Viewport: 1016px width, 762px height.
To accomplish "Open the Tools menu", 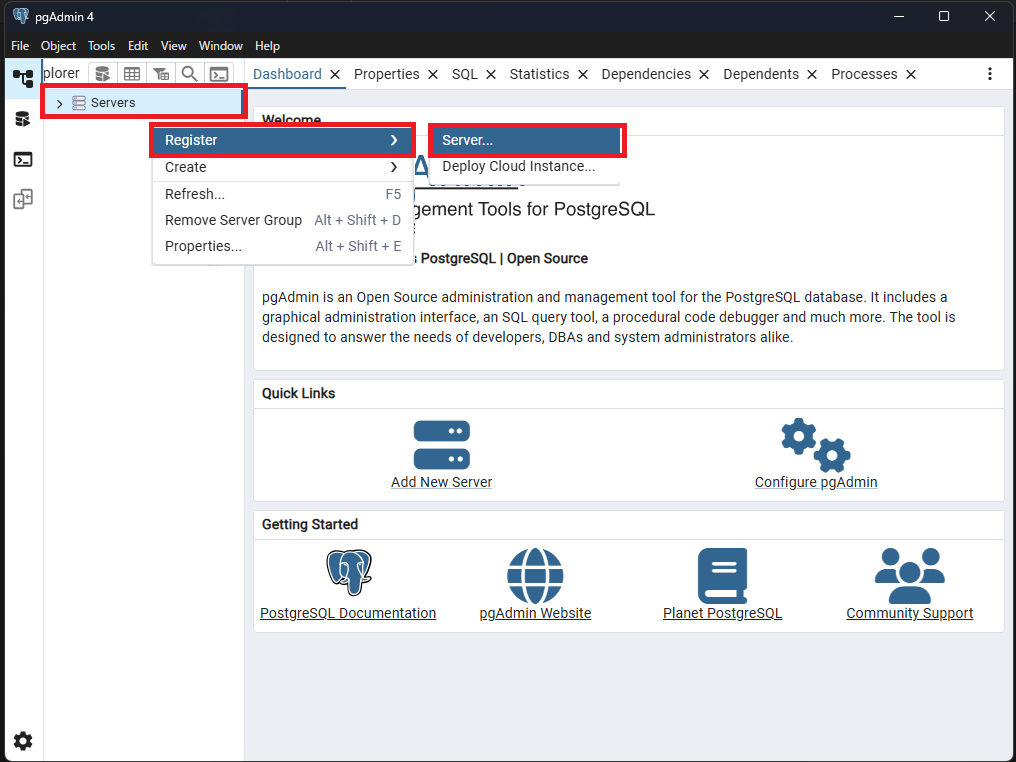I will (102, 46).
